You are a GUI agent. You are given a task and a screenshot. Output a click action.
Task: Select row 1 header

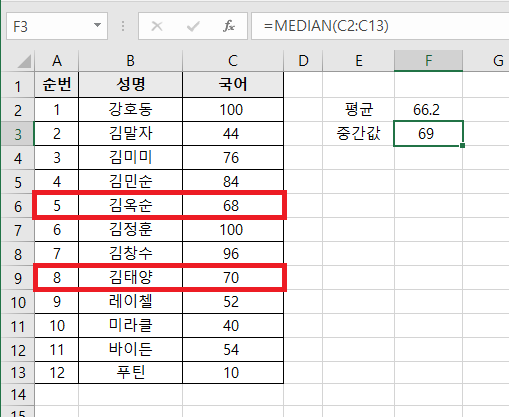18,86
